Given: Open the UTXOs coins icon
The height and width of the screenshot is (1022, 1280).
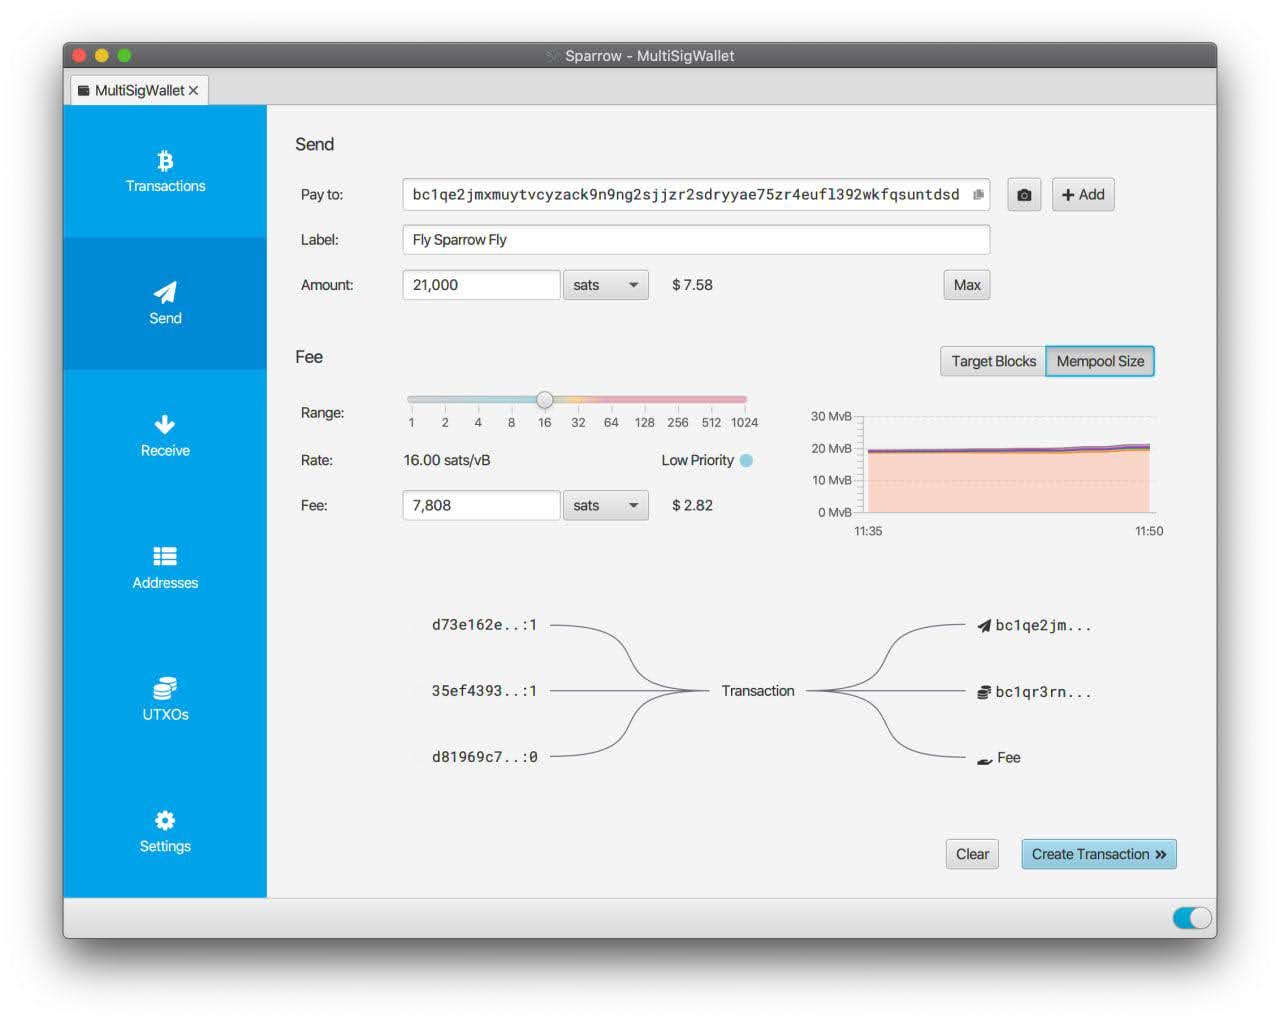Looking at the screenshot, I should pyautogui.click(x=165, y=688).
